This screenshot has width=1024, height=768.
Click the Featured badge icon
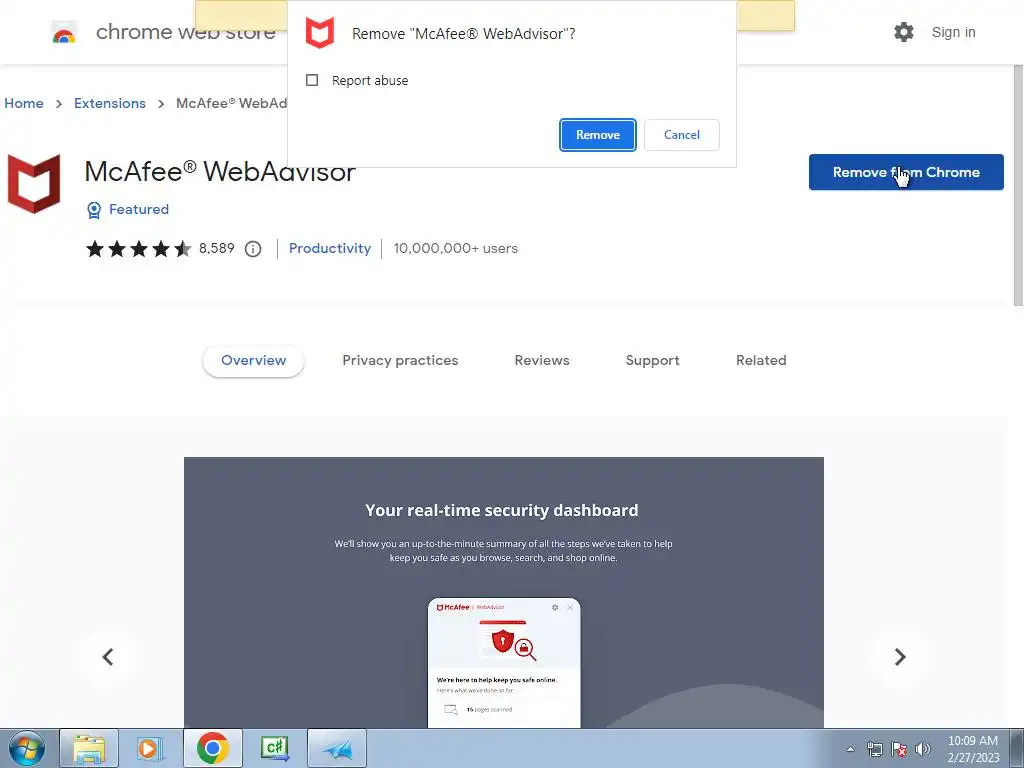(x=94, y=210)
